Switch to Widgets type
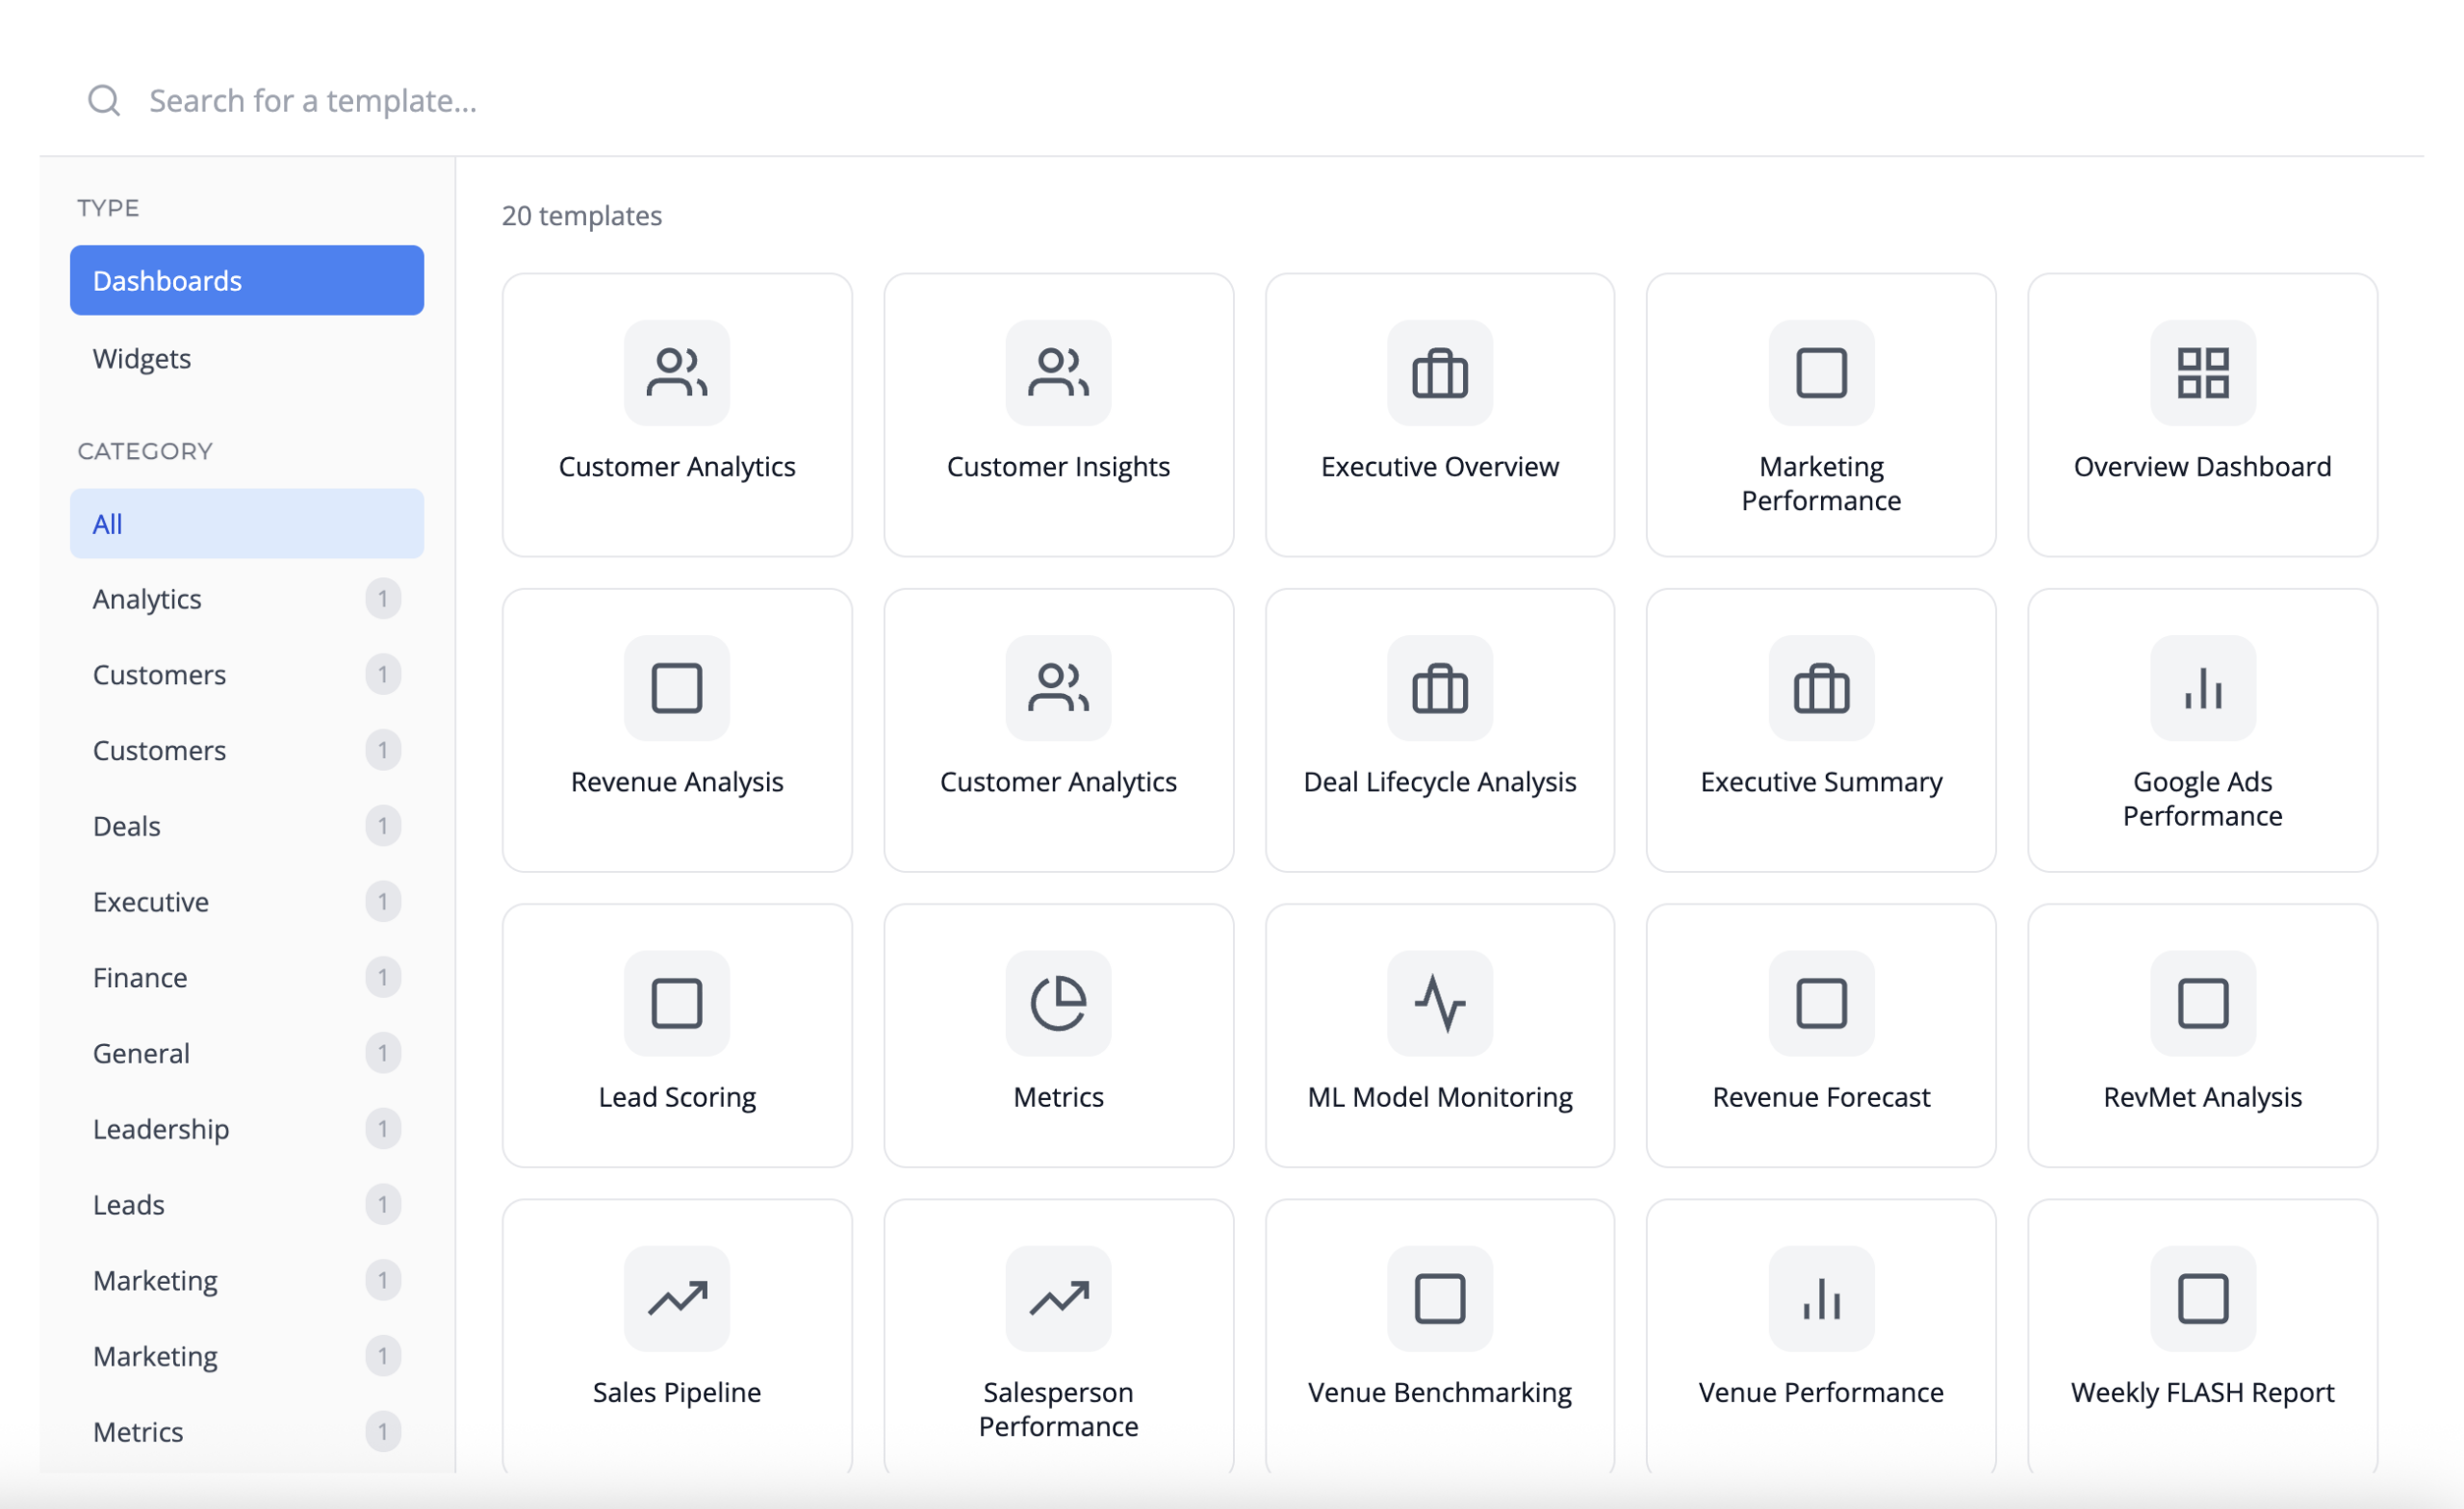Screen dimensions: 2464x1509 coord(142,358)
